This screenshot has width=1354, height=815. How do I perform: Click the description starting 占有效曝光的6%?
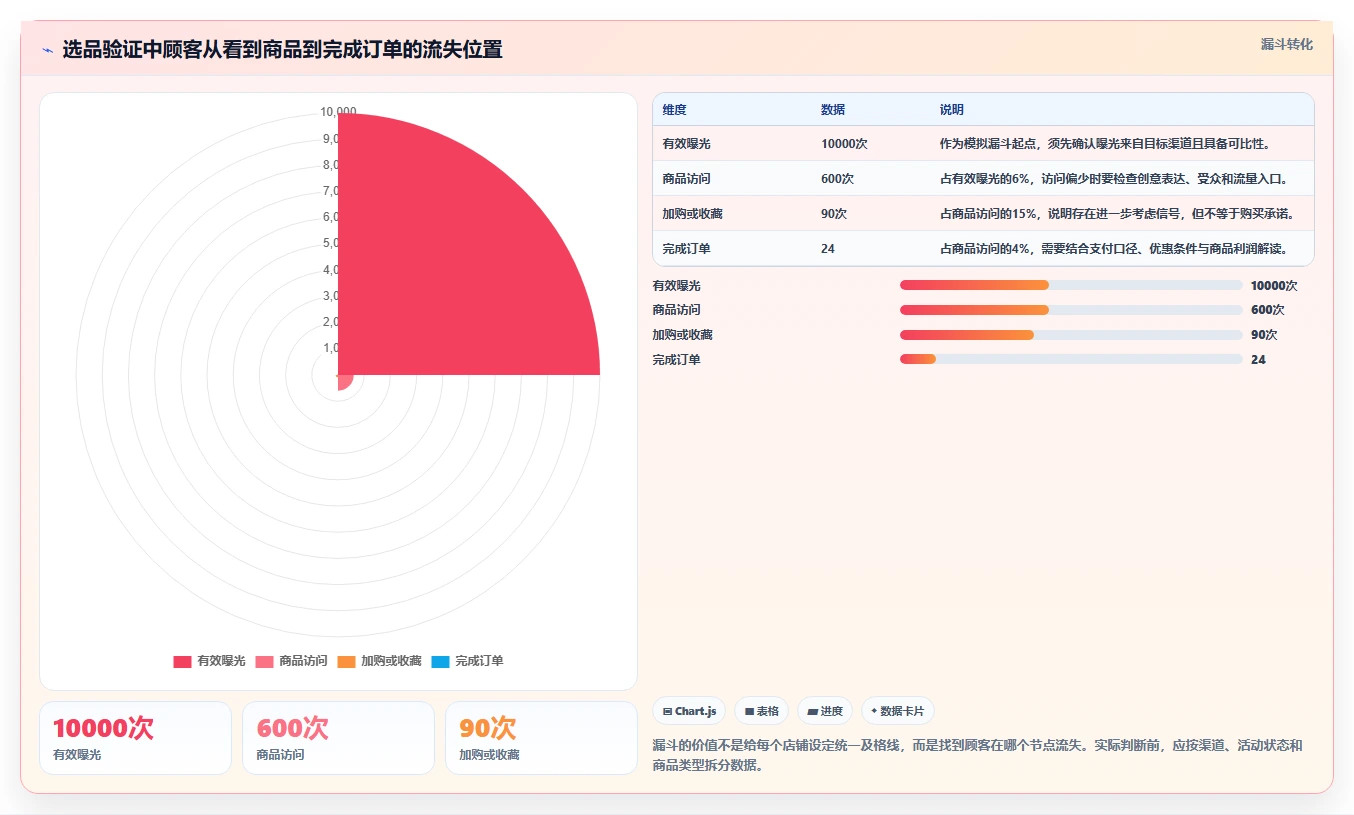tap(1114, 179)
